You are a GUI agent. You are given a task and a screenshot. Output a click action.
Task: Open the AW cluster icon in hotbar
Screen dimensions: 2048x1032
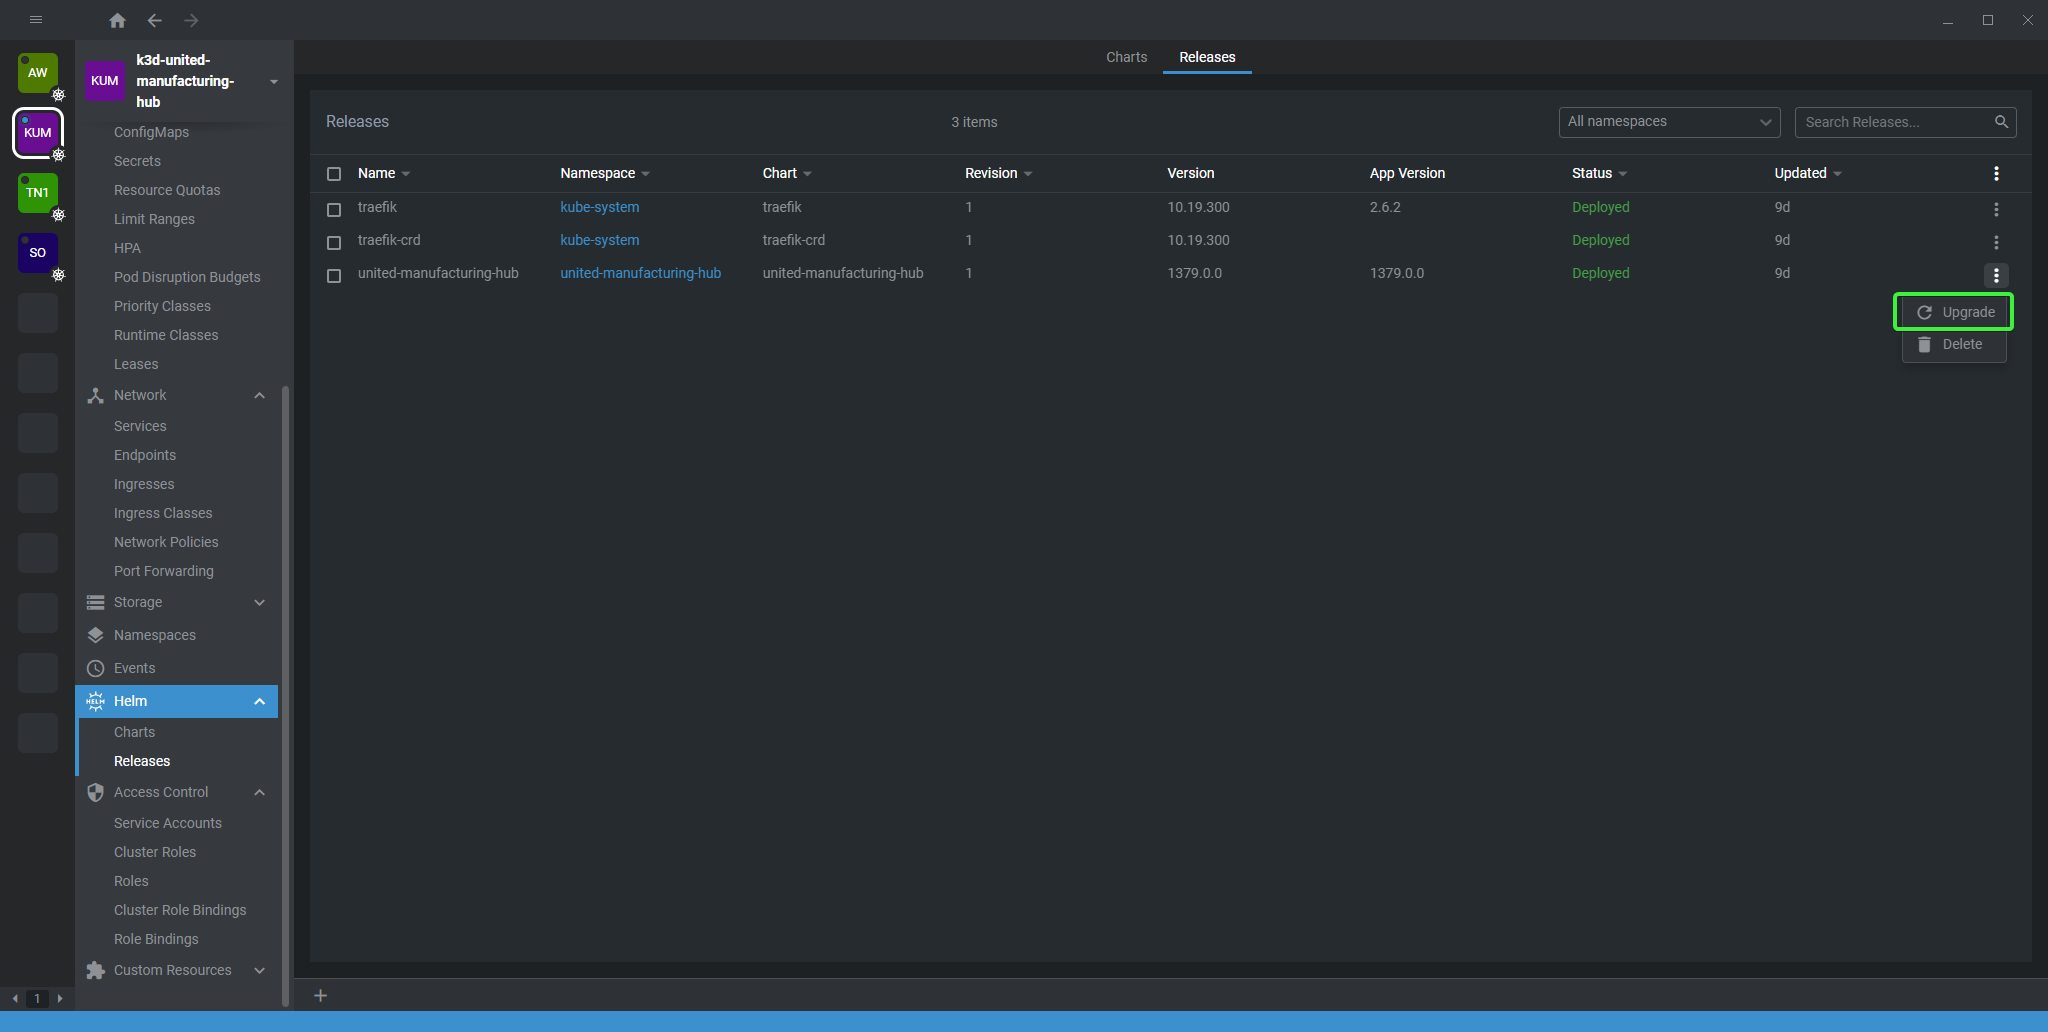(38, 73)
